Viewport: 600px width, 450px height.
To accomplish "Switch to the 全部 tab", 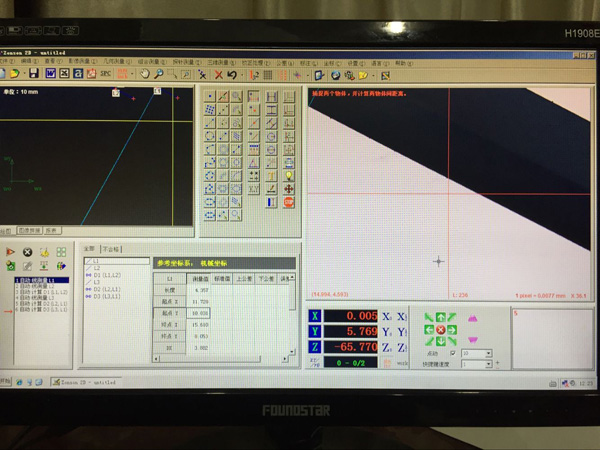I will click(x=88, y=248).
